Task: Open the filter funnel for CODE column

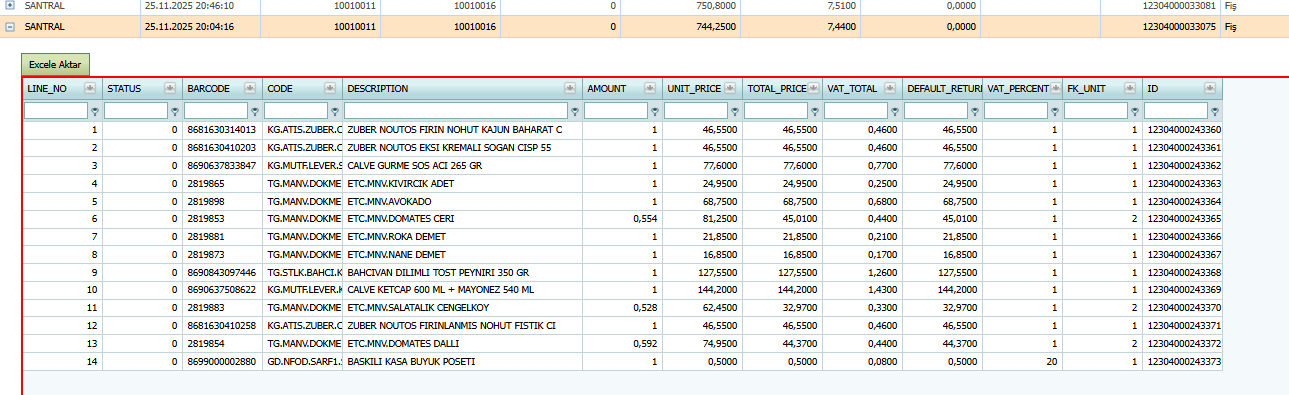Action: pyautogui.click(x=335, y=111)
